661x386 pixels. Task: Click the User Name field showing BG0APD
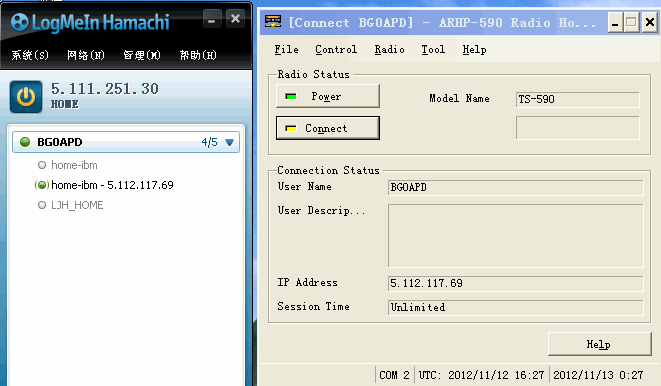tap(516, 188)
